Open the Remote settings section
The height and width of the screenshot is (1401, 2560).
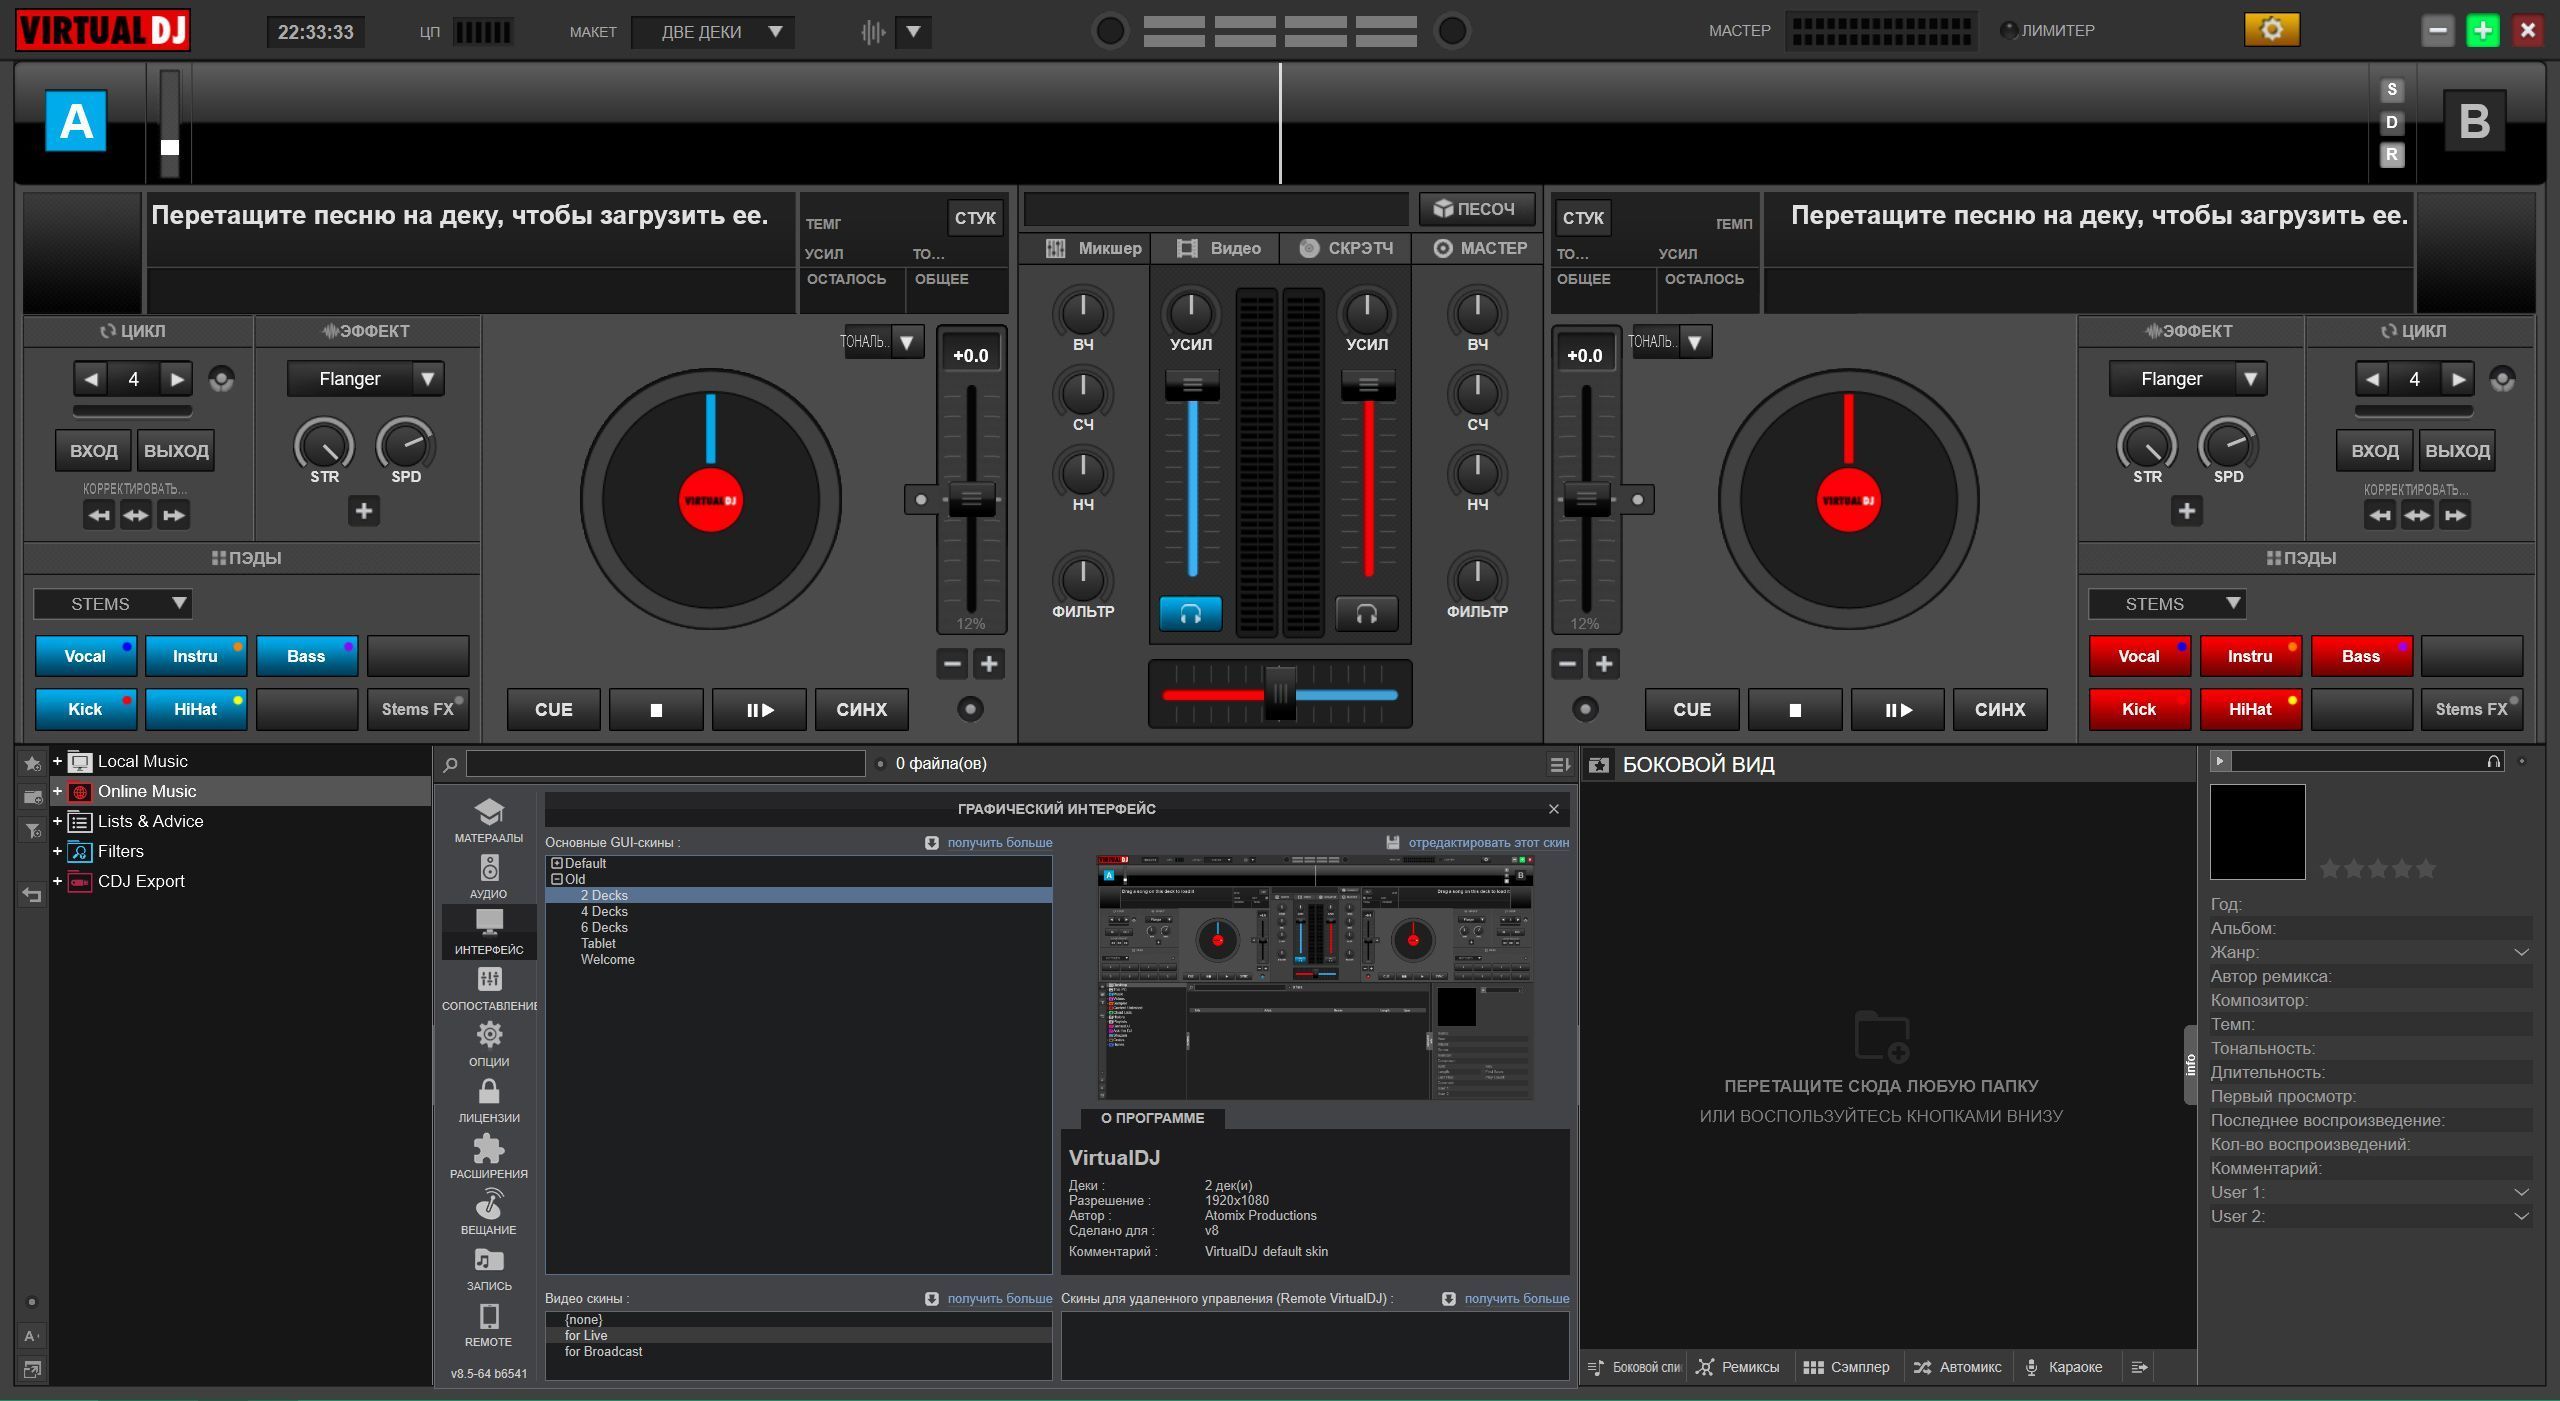489,1324
